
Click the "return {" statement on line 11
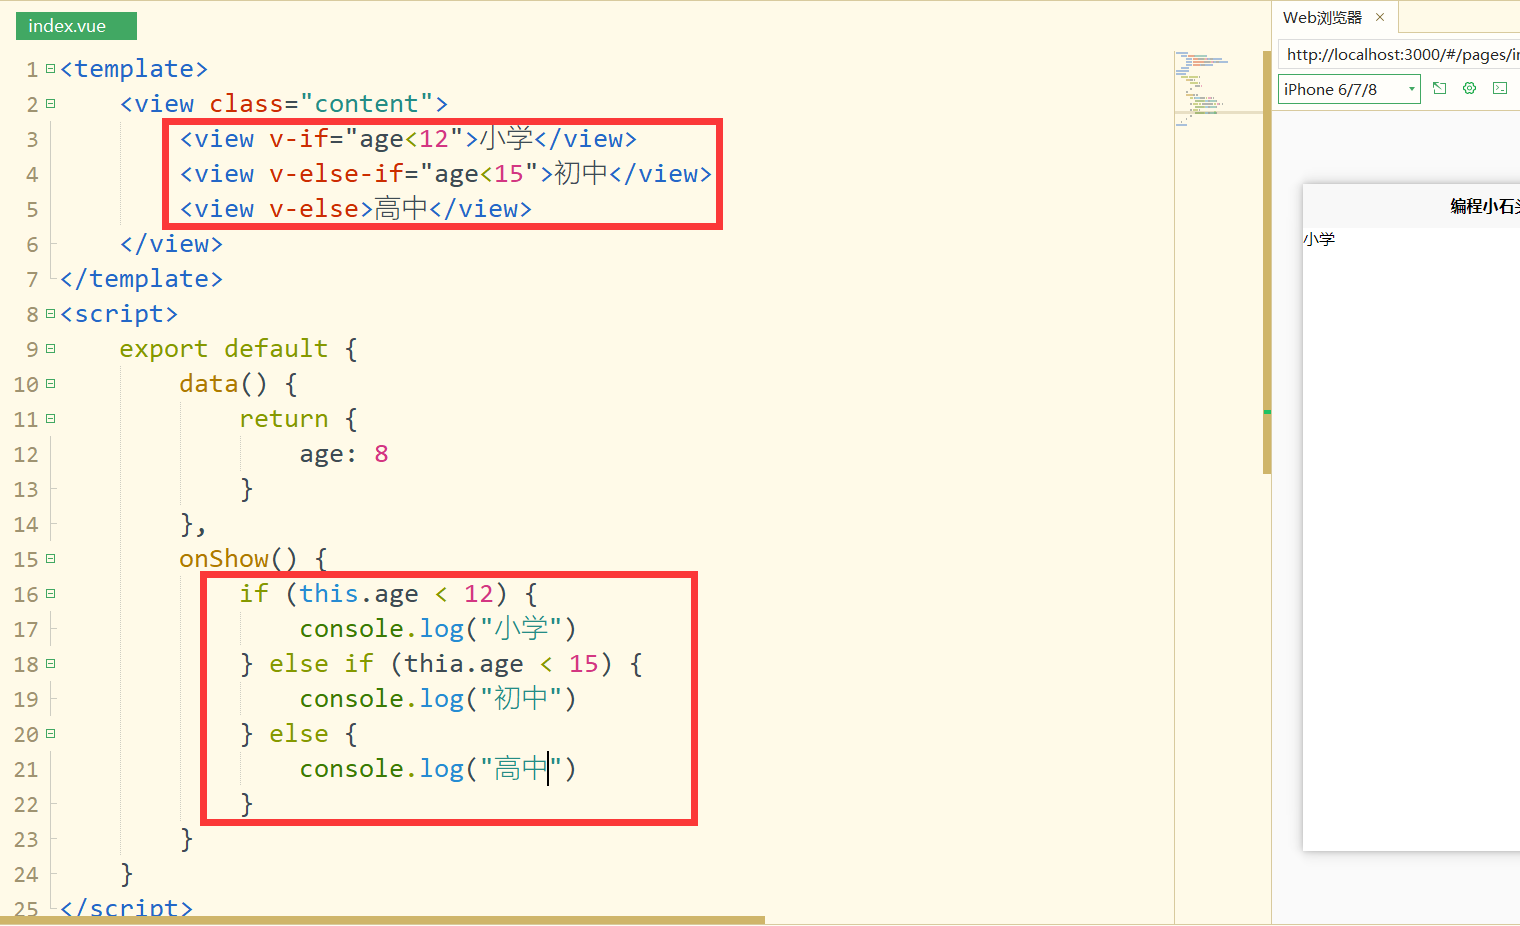299,419
